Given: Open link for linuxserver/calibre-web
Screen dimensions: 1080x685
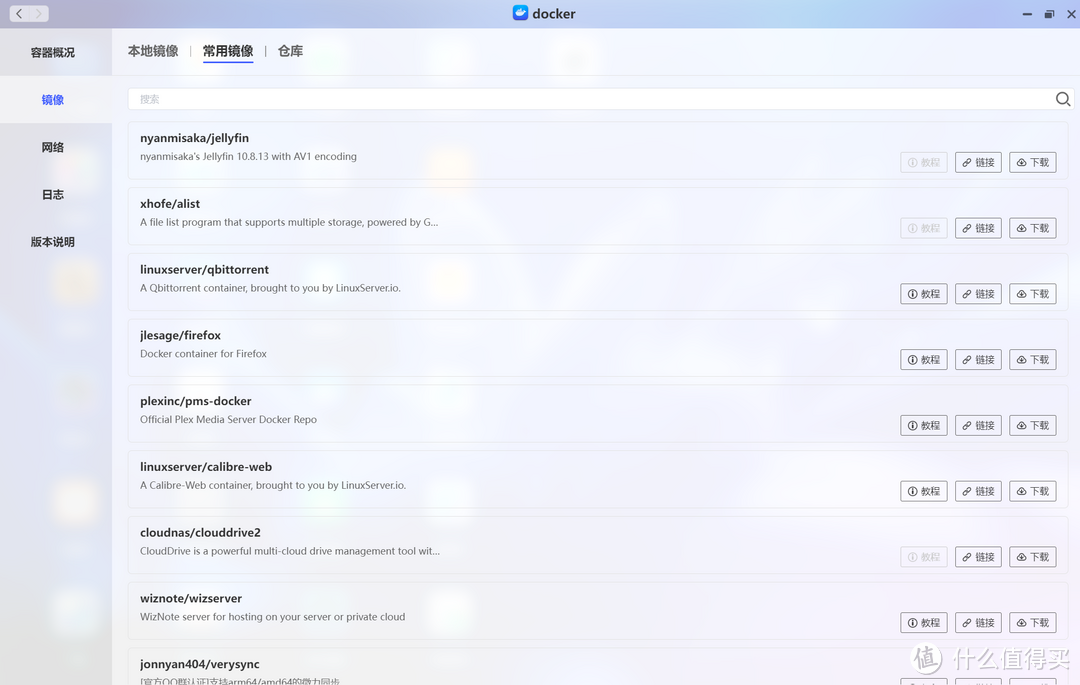Looking at the screenshot, I should (x=978, y=491).
